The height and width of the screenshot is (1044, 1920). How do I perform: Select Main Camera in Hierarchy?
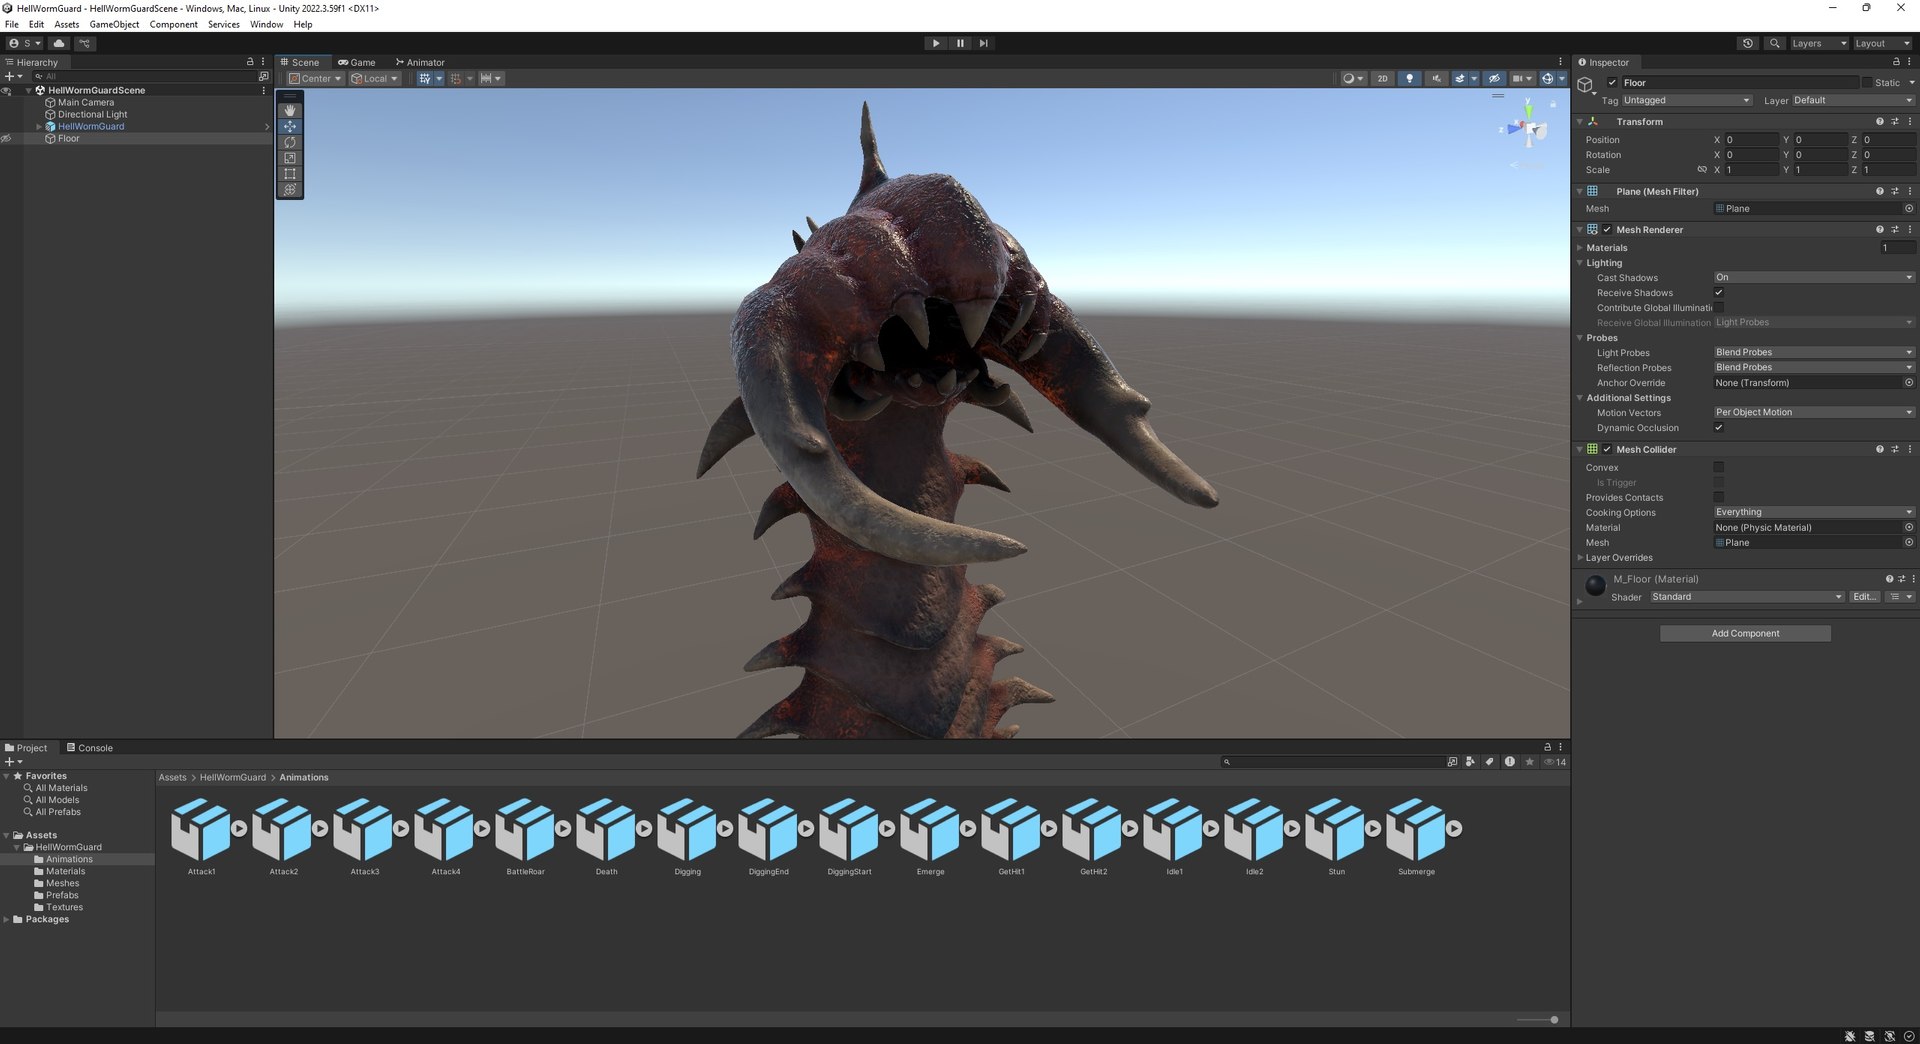point(85,102)
